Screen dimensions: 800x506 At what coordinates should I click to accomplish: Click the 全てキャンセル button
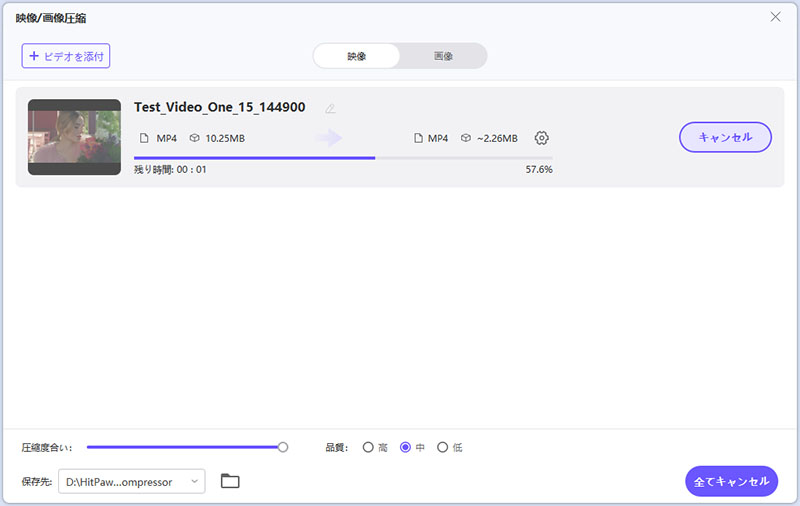tap(731, 481)
